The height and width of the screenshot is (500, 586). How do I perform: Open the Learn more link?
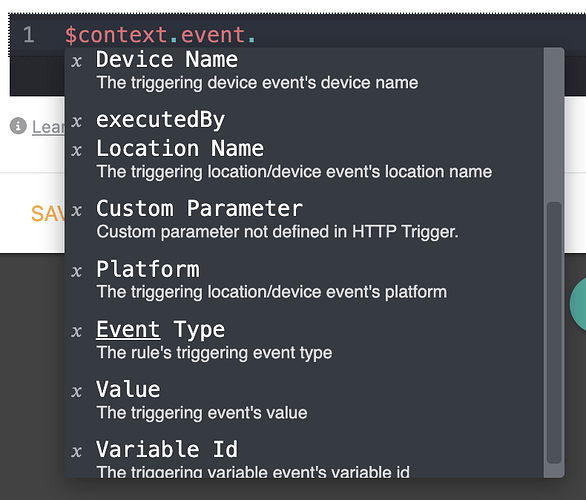click(48, 127)
